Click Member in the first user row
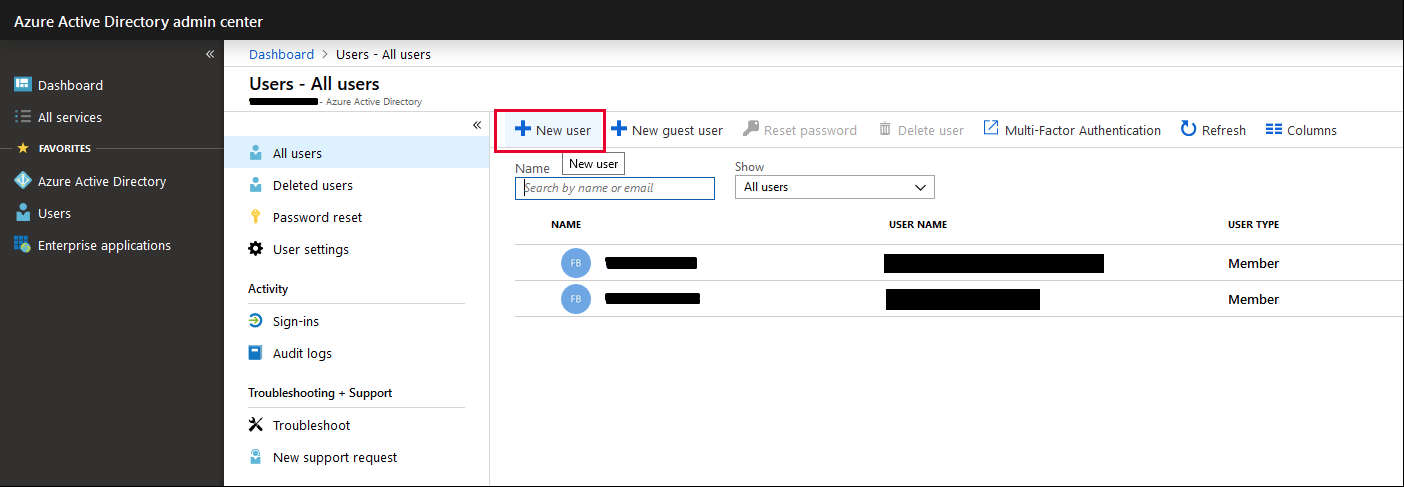The width and height of the screenshot is (1404, 487). coord(1254,263)
